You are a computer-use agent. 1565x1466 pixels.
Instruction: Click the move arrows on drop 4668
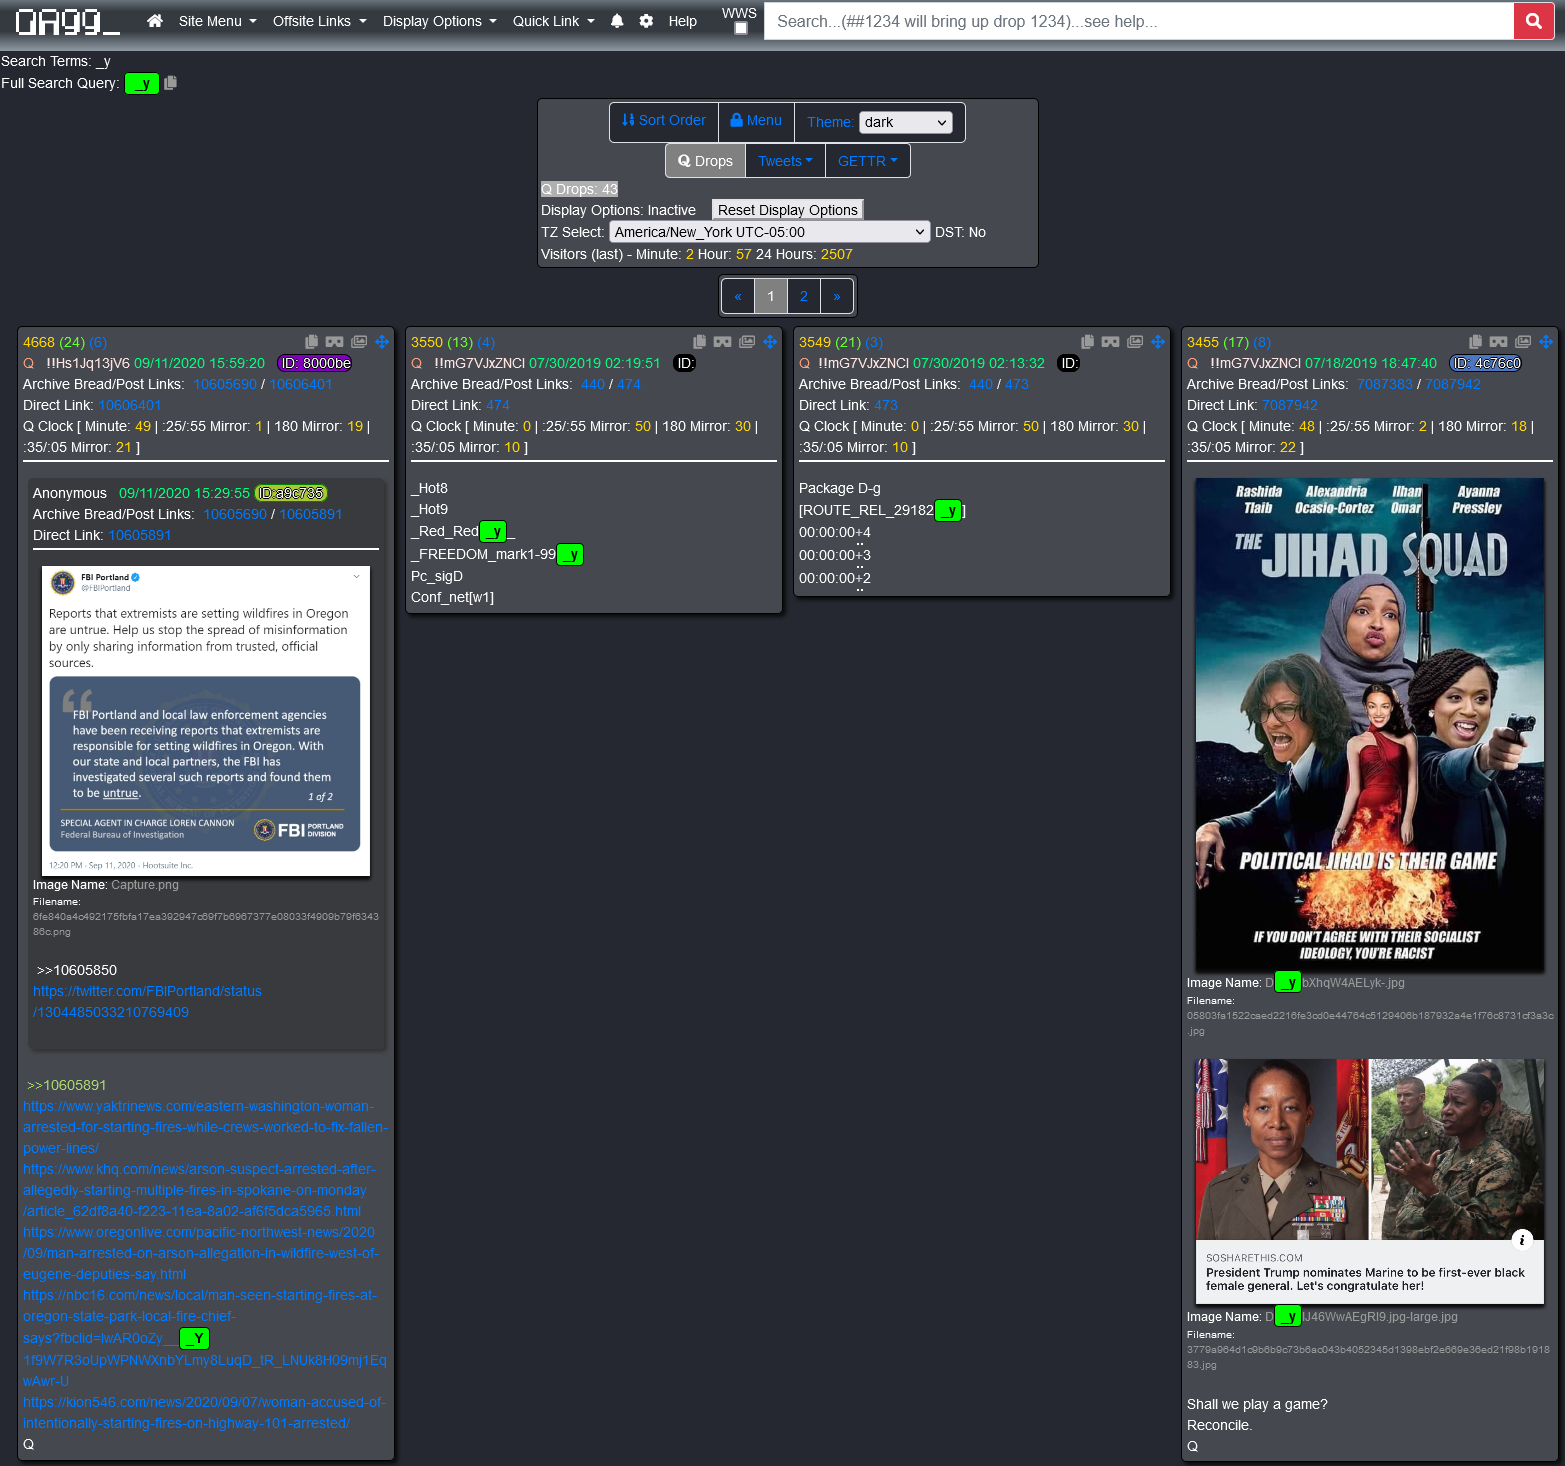pyautogui.click(x=382, y=342)
